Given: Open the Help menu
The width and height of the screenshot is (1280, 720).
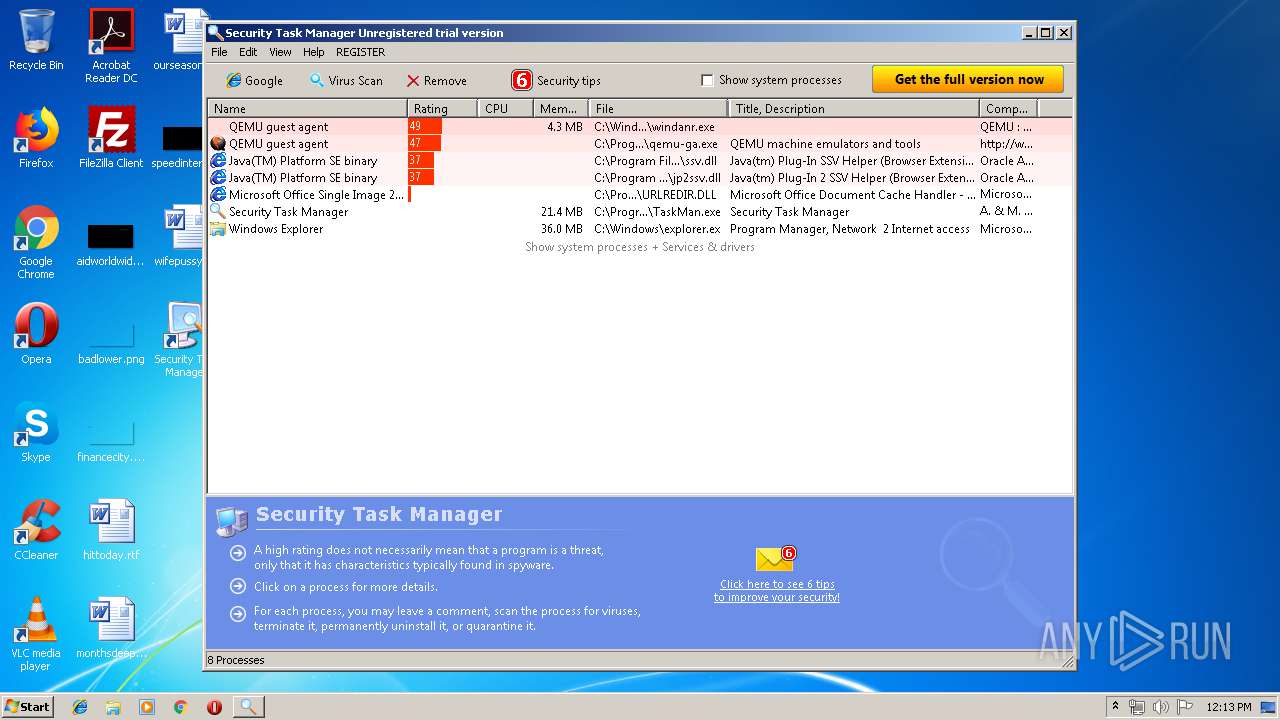Looking at the screenshot, I should pos(314,52).
